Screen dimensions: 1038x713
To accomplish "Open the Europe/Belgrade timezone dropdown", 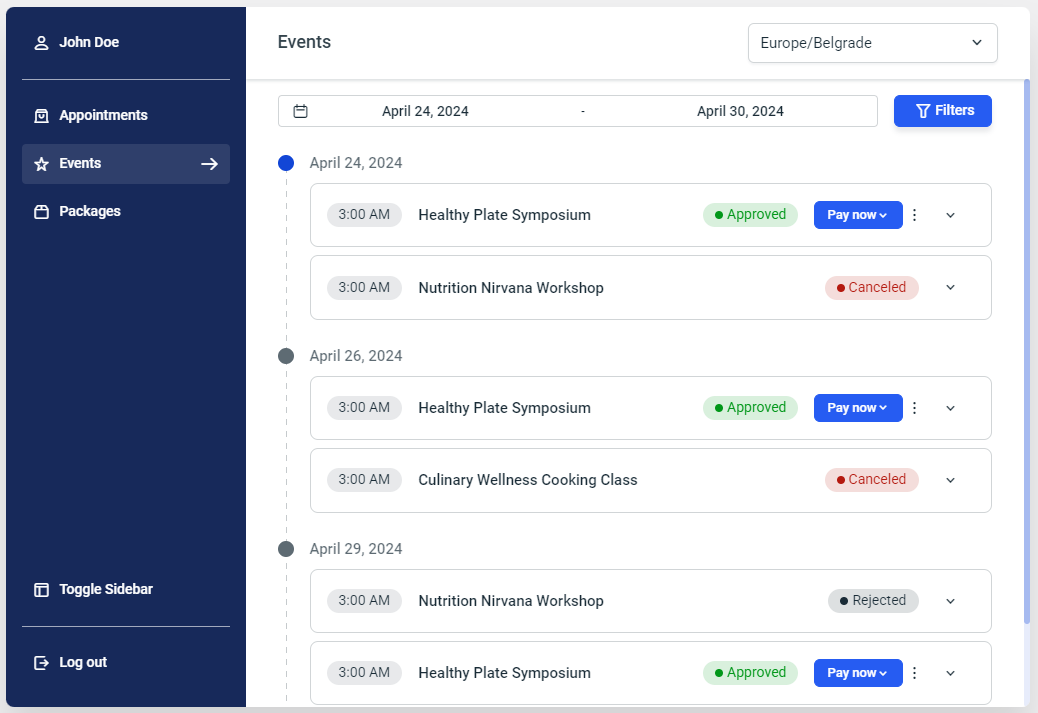I will pos(871,43).
